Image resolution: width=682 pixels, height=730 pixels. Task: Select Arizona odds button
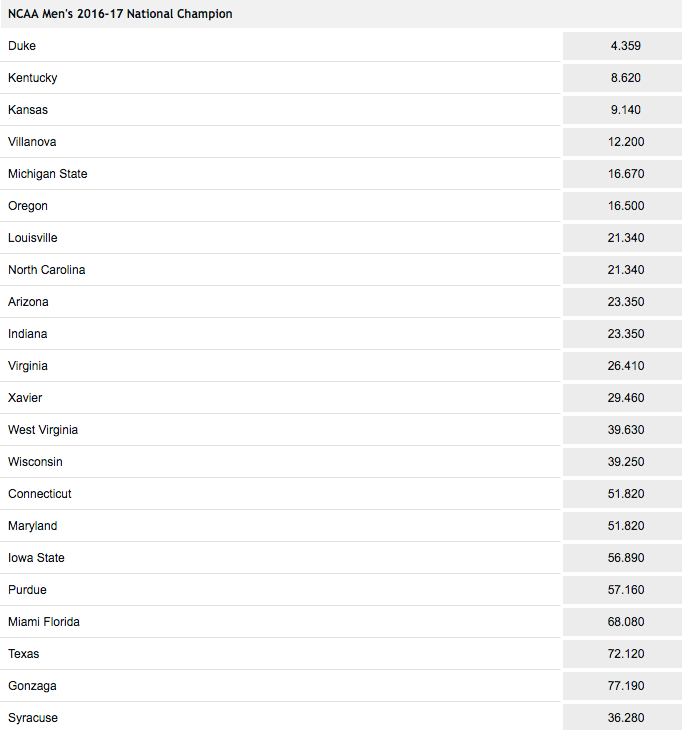(x=622, y=302)
